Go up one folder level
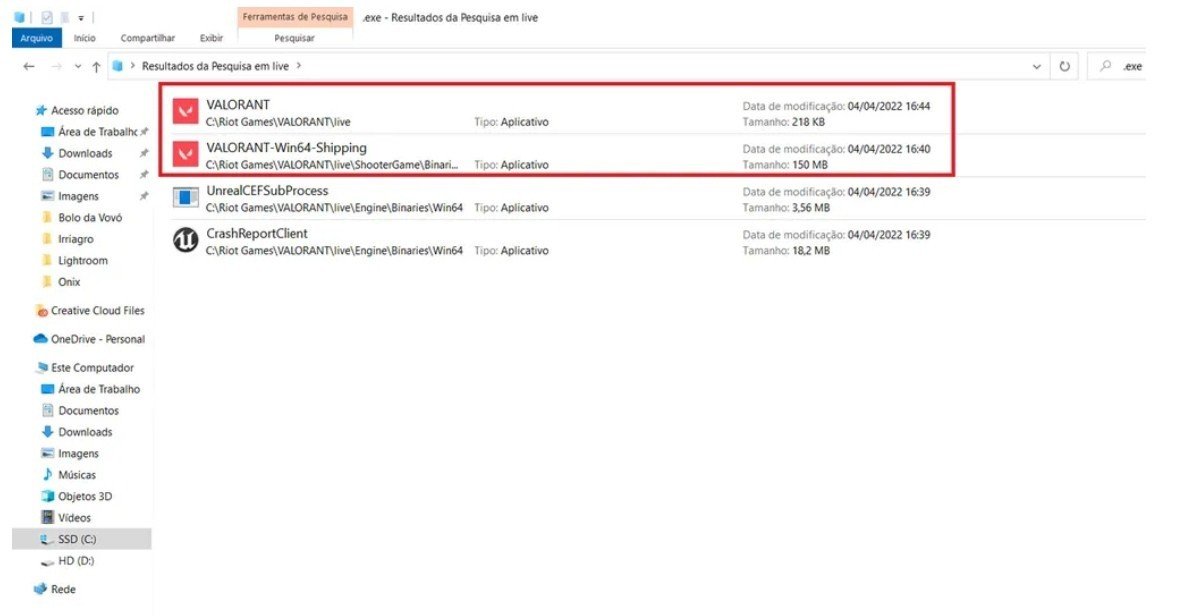The height and width of the screenshot is (616, 1192). pyautogui.click(x=96, y=67)
